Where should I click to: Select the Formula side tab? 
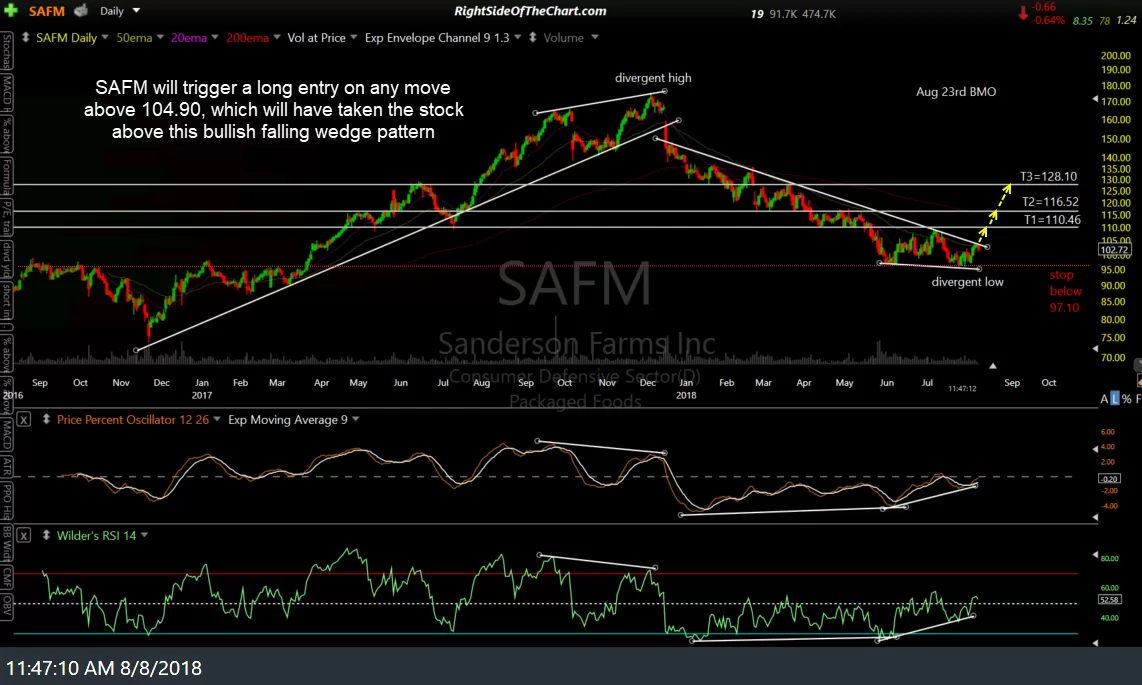click(7, 177)
